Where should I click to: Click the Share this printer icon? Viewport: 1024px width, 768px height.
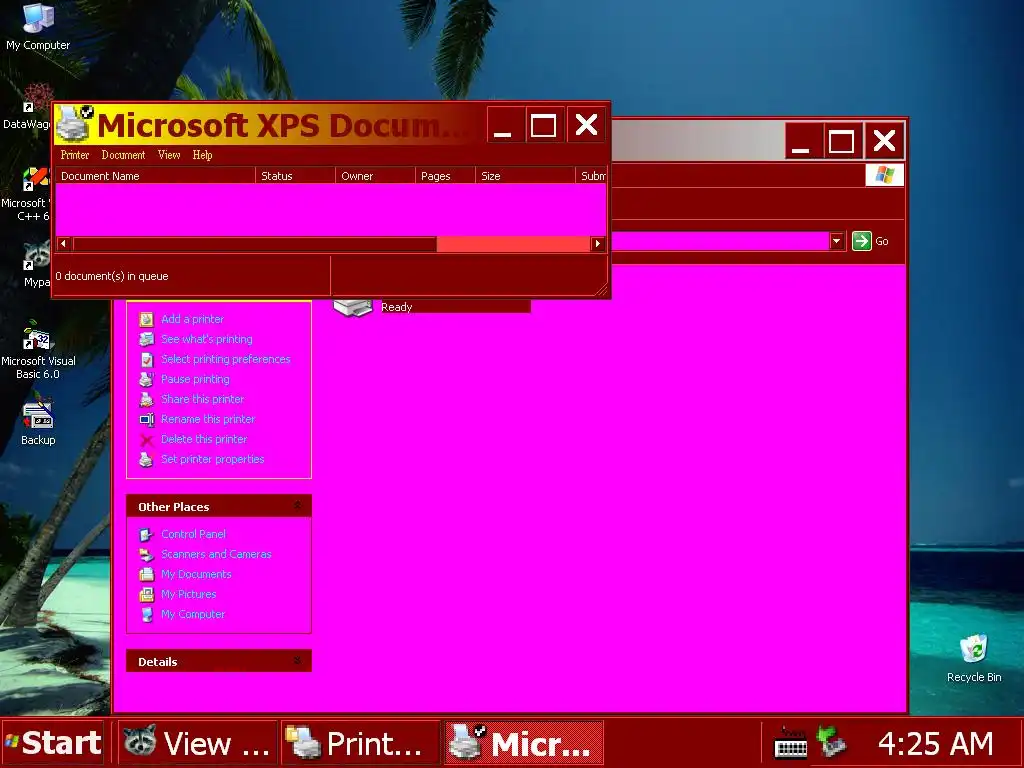(x=146, y=399)
